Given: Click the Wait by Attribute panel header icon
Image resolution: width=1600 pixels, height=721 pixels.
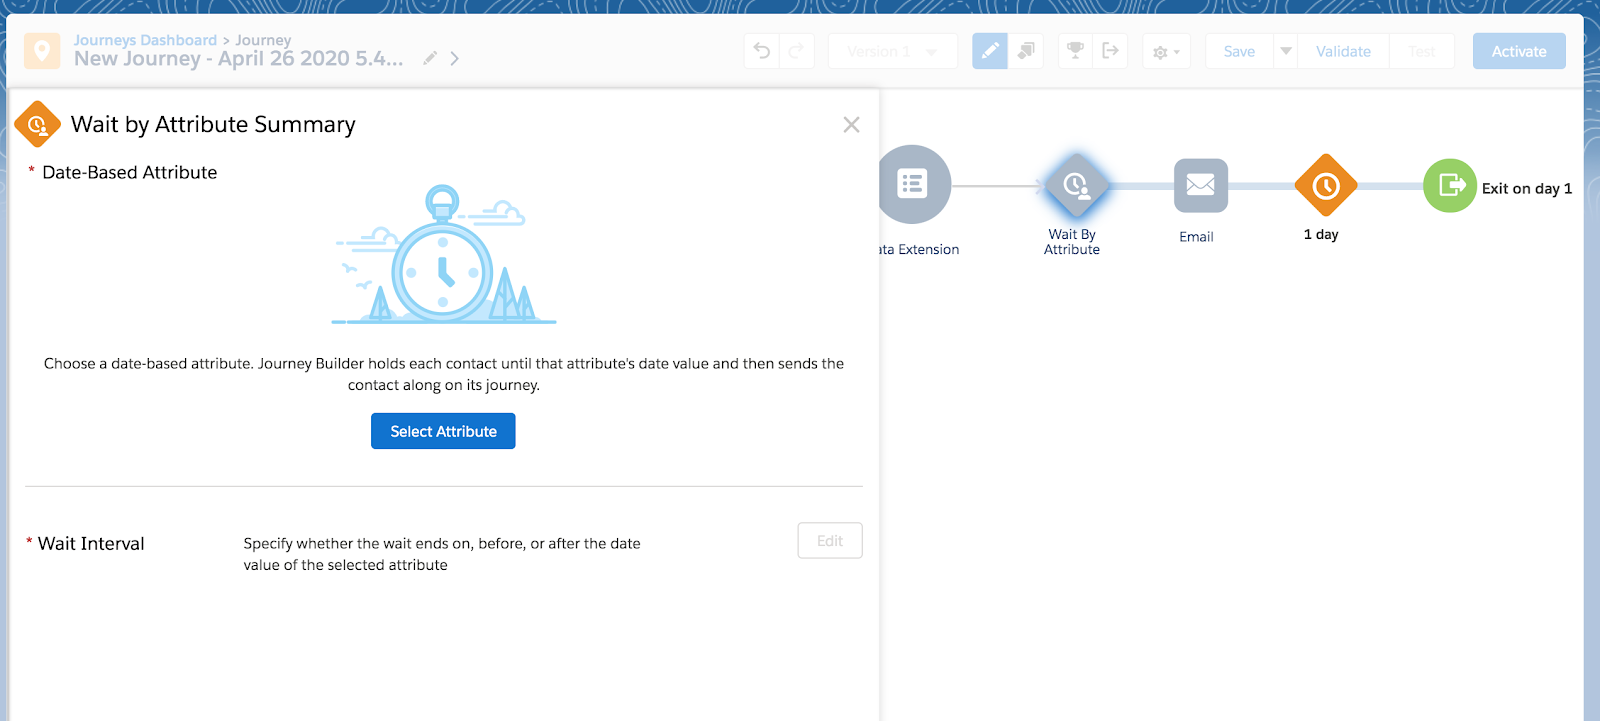Looking at the screenshot, I should point(38,124).
